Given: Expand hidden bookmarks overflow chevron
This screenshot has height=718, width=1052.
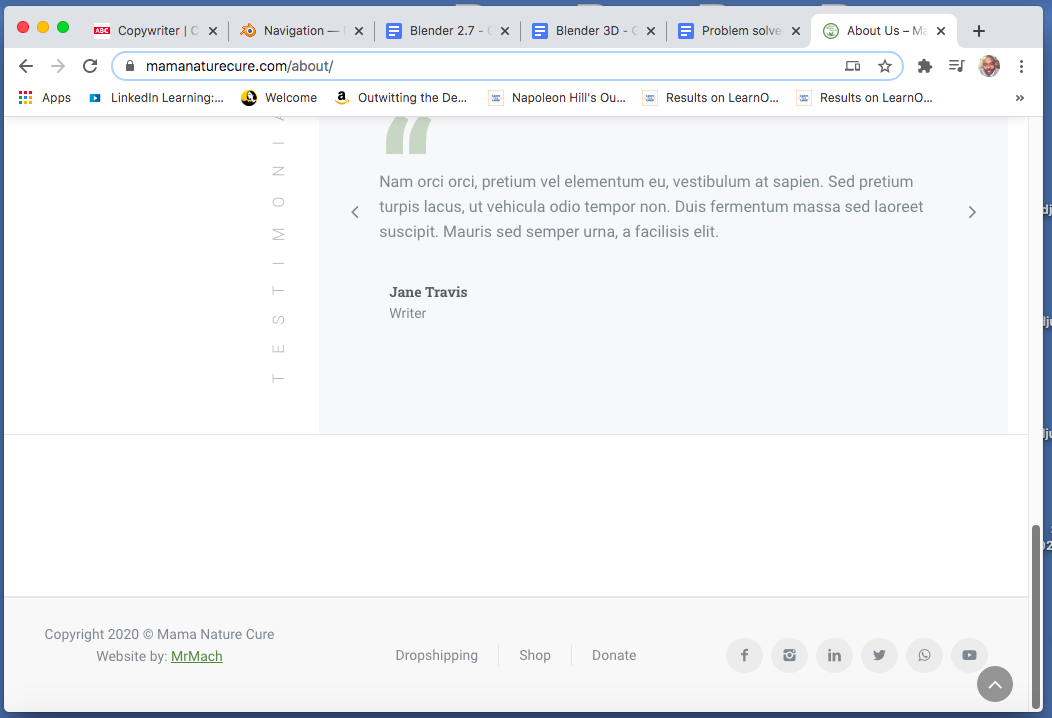Looking at the screenshot, I should [1019, 98].
